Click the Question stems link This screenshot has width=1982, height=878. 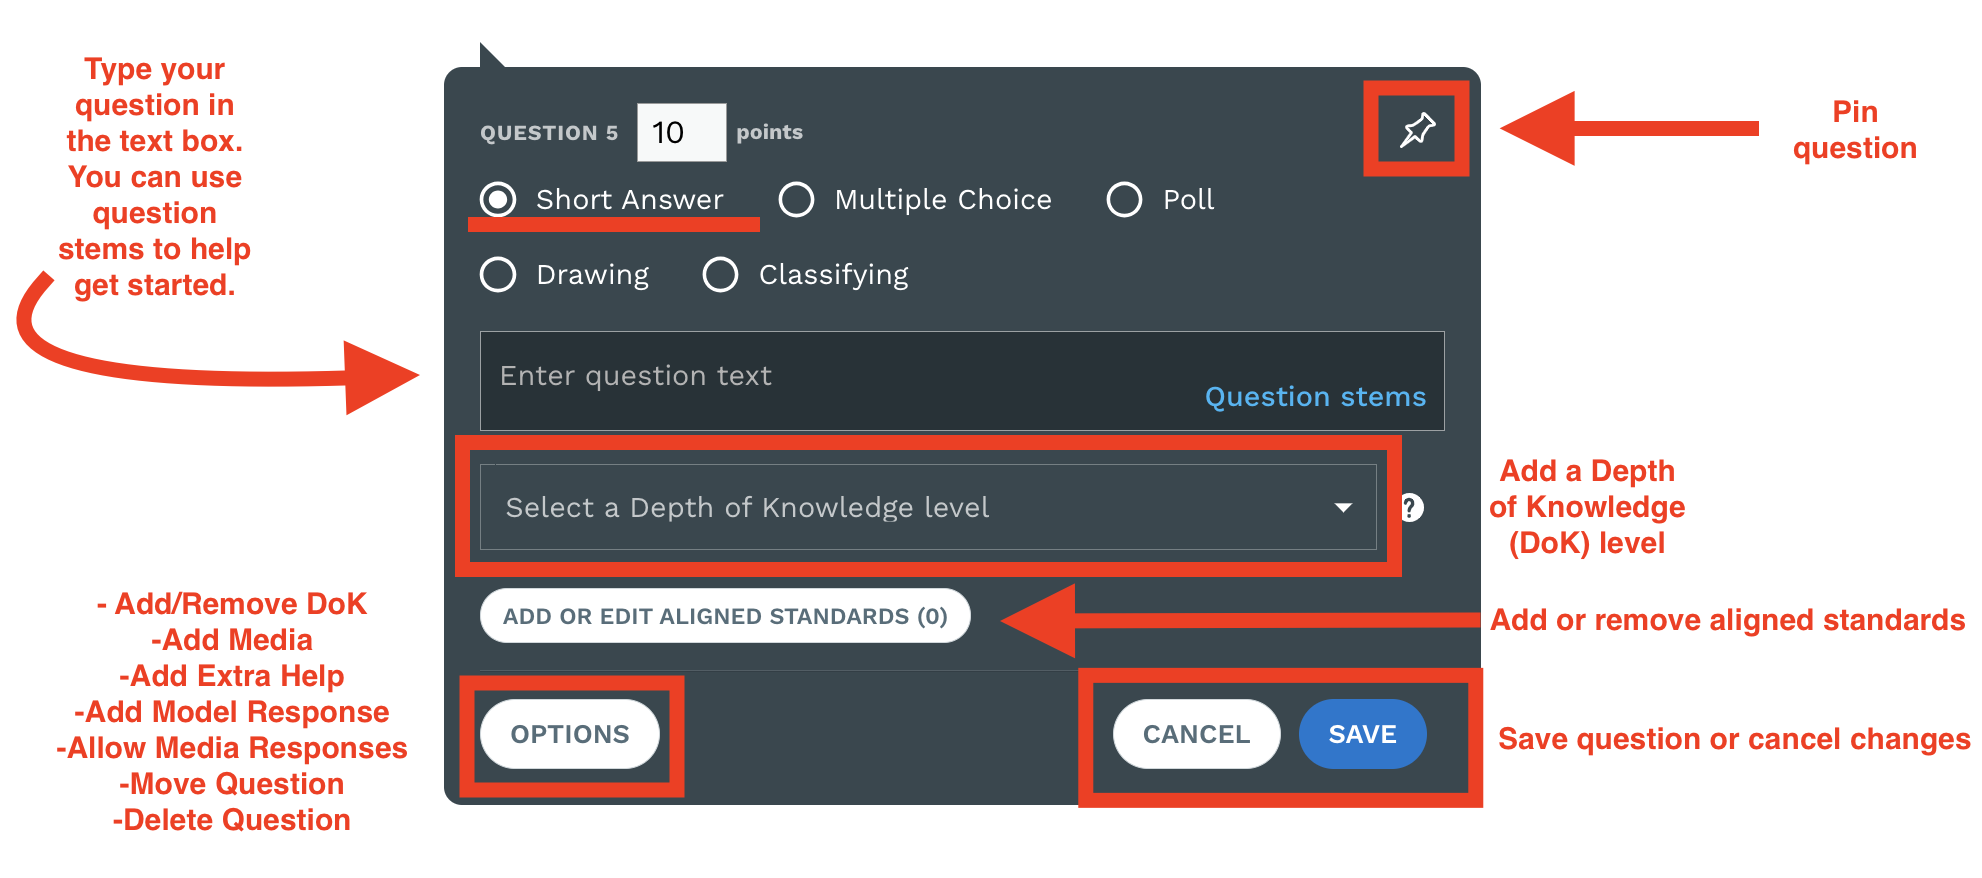1315,397
